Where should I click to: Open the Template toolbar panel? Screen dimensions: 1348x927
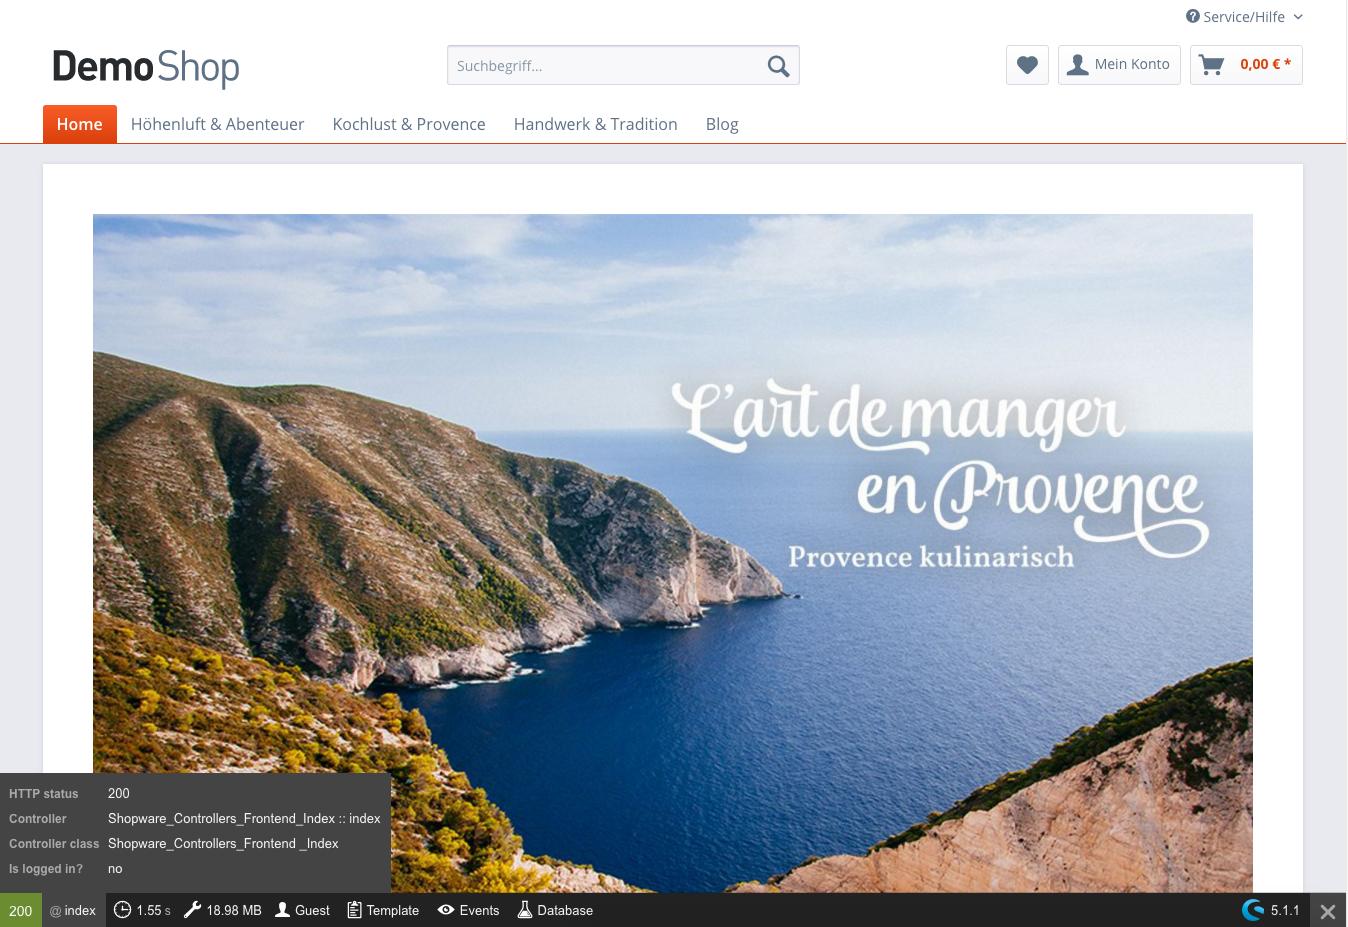(x=383, y=910)
